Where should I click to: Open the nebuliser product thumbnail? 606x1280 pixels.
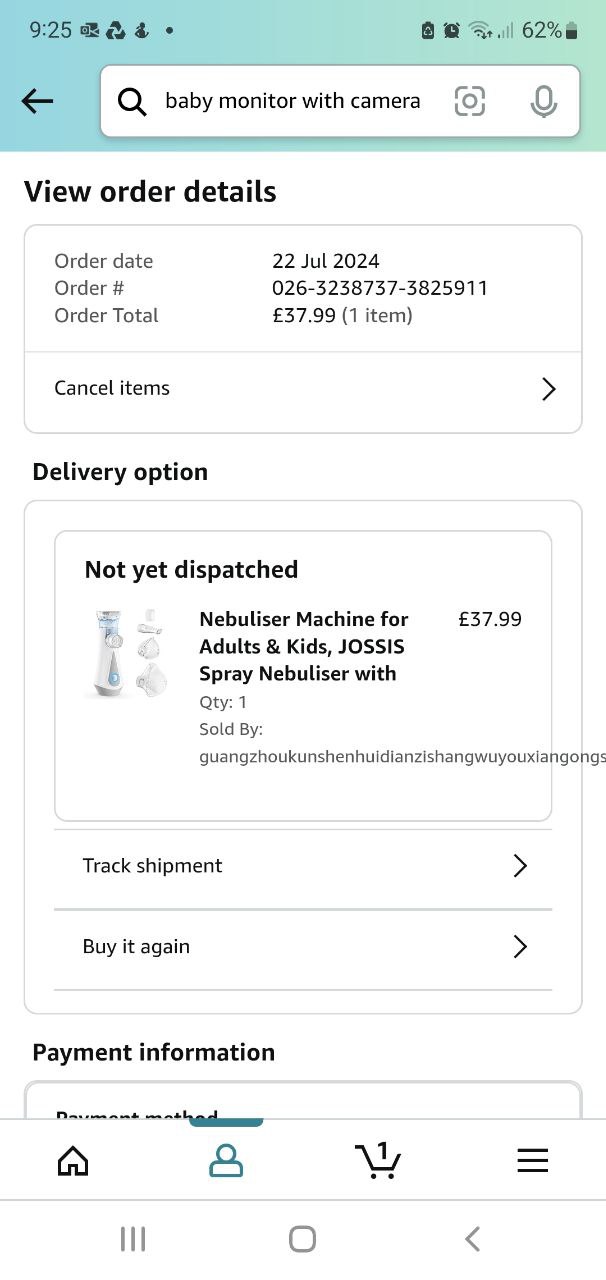coord(126,652)
